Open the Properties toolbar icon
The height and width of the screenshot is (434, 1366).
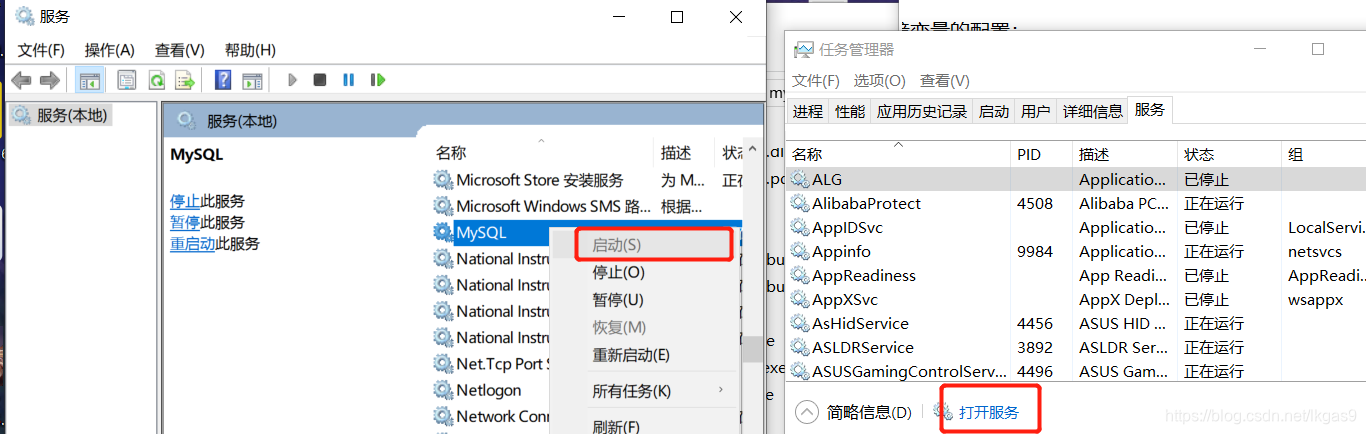point(127,80)
